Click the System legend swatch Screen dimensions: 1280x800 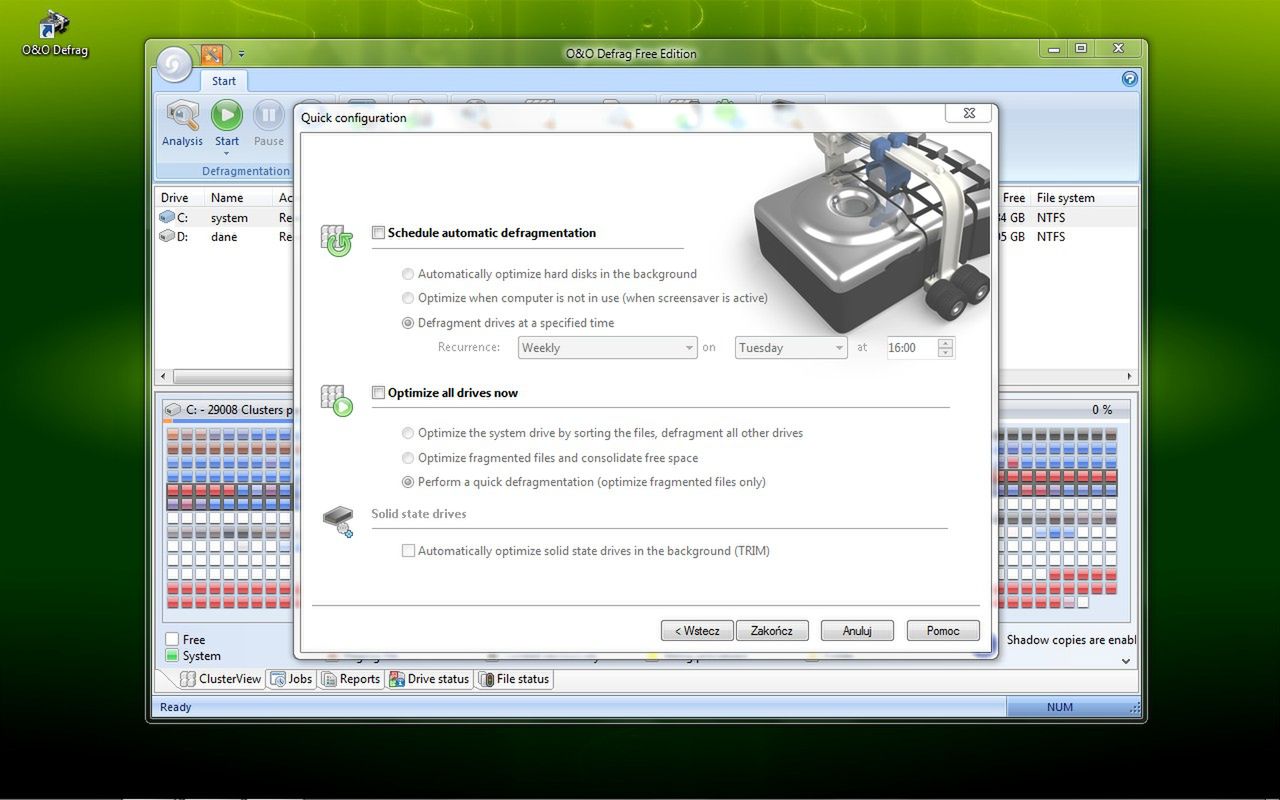(x=172, y=656)
